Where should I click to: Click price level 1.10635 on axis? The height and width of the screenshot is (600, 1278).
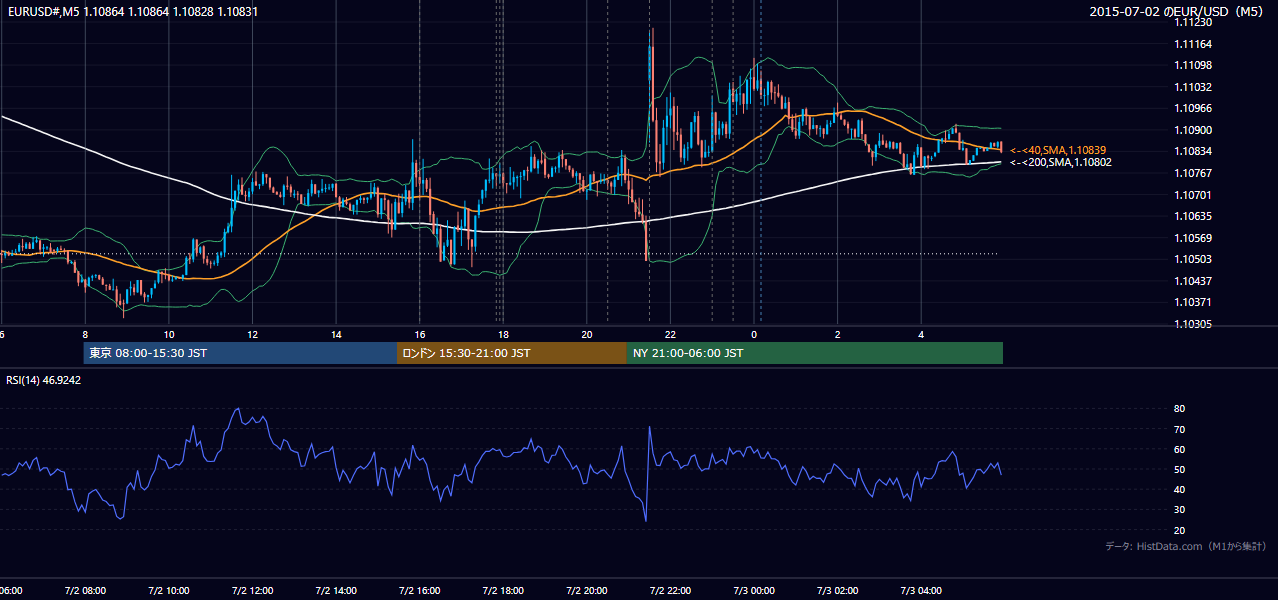1193,216
